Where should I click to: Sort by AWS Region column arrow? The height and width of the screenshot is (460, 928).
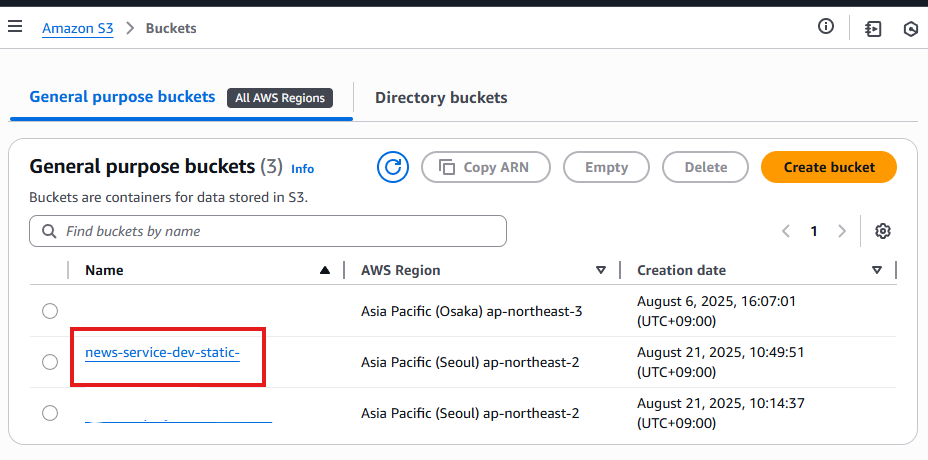601,271
